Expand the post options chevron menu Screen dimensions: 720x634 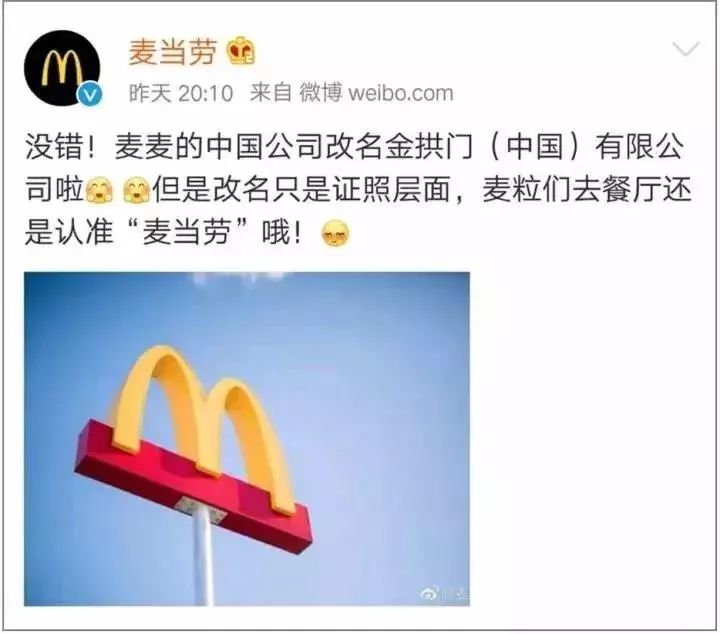pyautogui.click(x=686, y=48)
